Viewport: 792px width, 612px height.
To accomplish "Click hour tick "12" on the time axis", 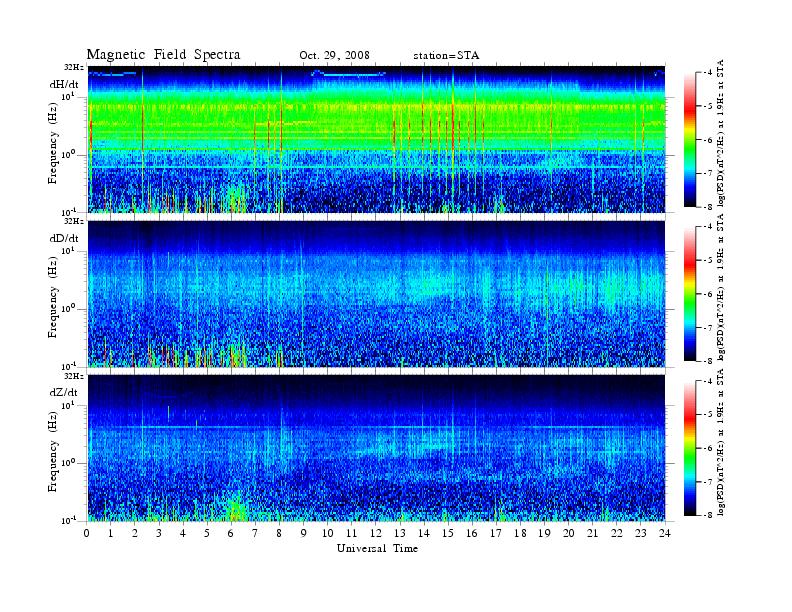I will 376,533.
